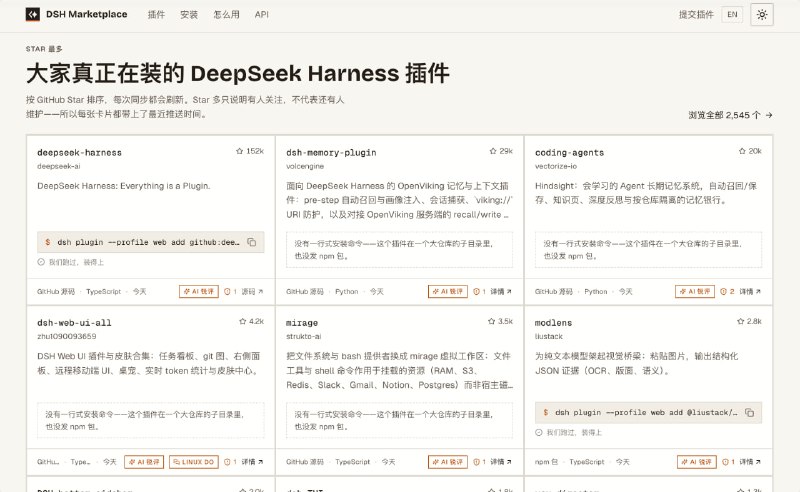Open the 插件 nav item
The width and height of the screenshot is (800, 492).
[156, 14]
